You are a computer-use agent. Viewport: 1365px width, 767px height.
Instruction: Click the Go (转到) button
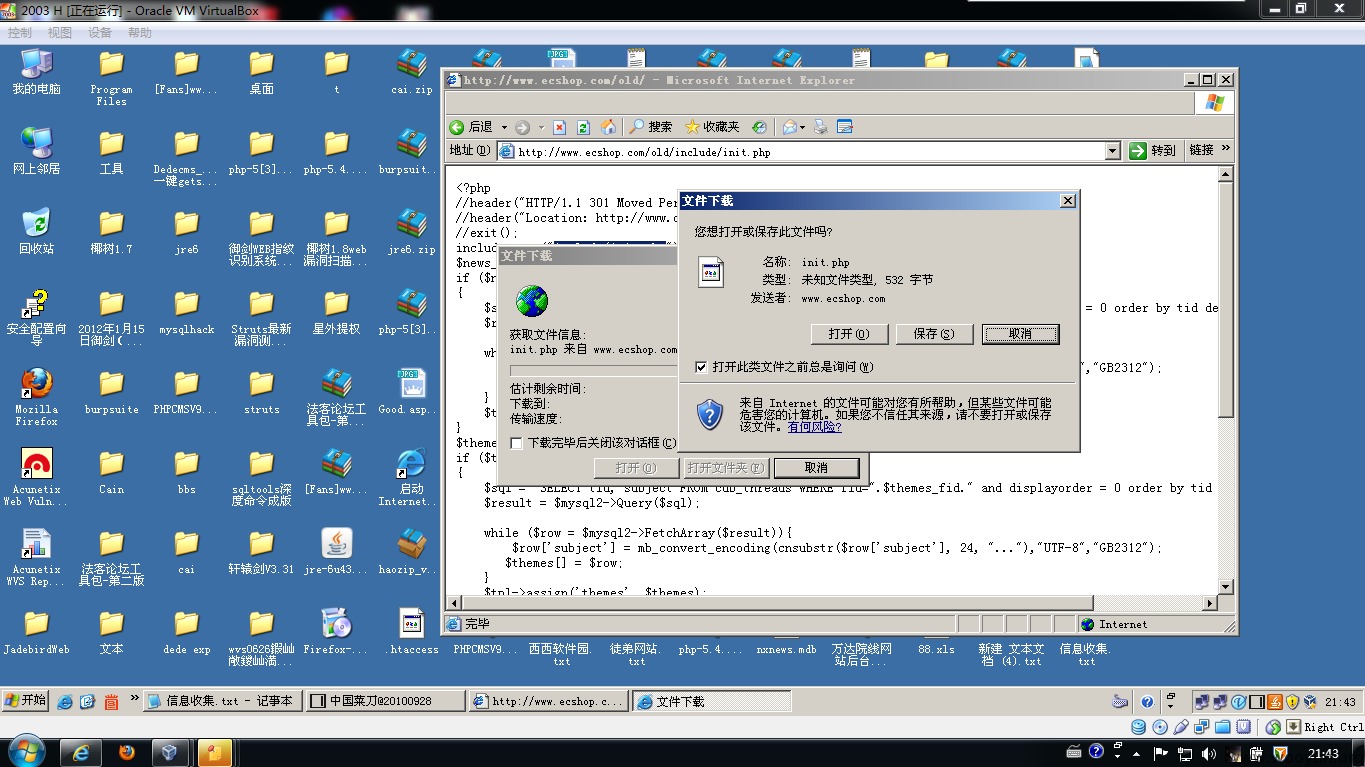click(x=1153, y=151)
